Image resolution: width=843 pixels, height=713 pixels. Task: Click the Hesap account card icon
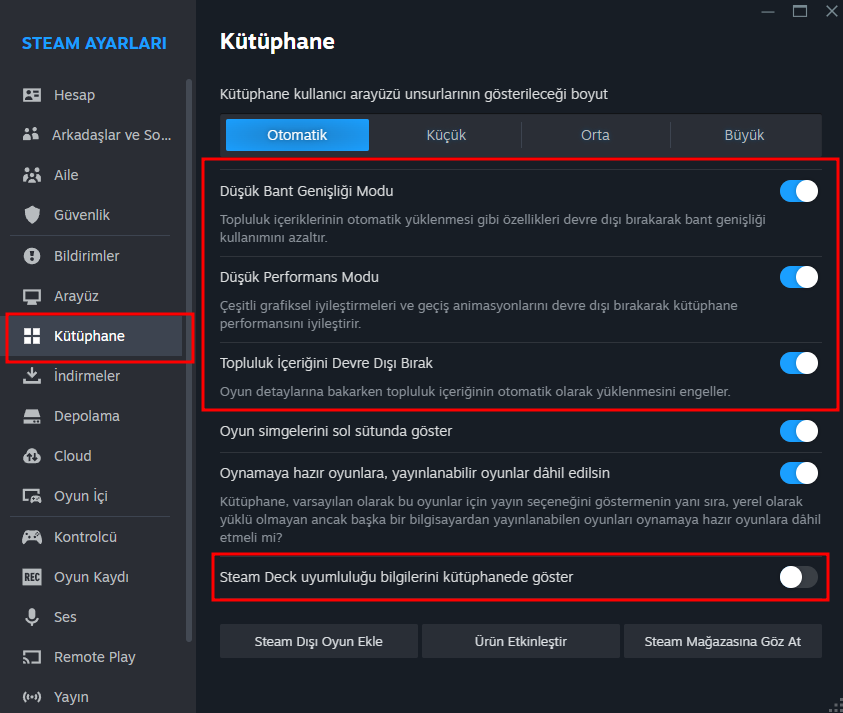point(32,95)
